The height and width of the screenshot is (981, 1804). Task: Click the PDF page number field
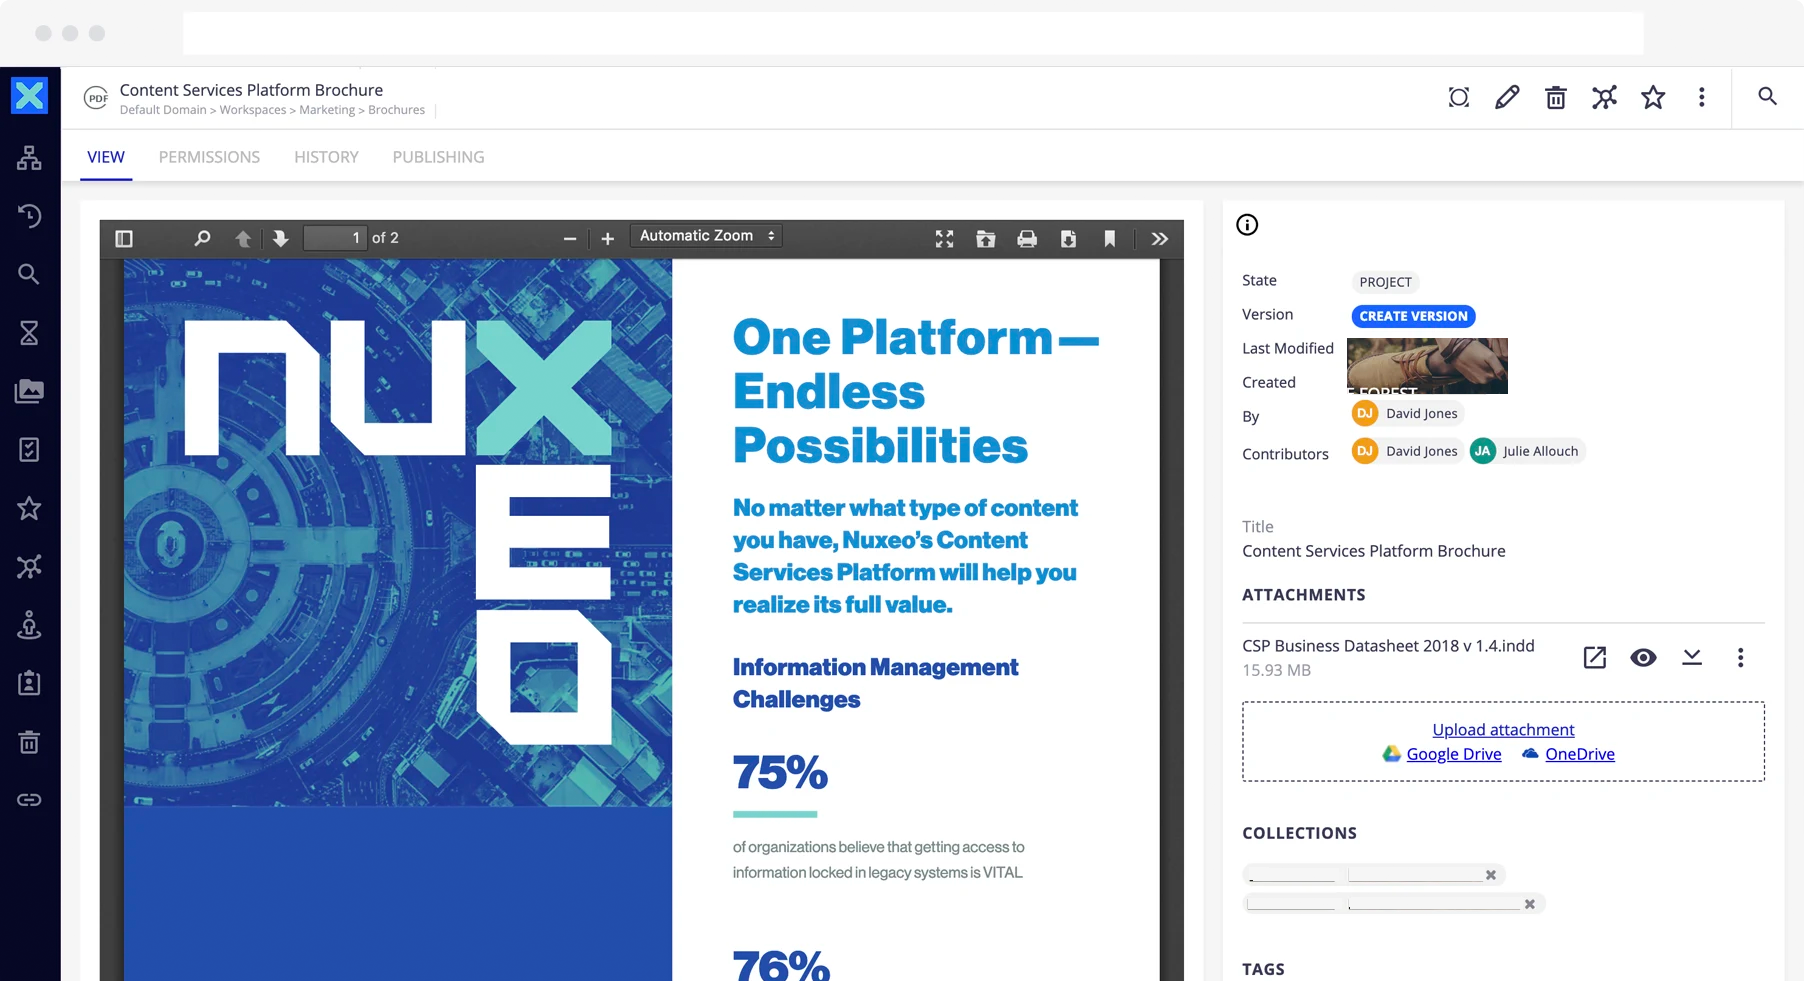335,238
